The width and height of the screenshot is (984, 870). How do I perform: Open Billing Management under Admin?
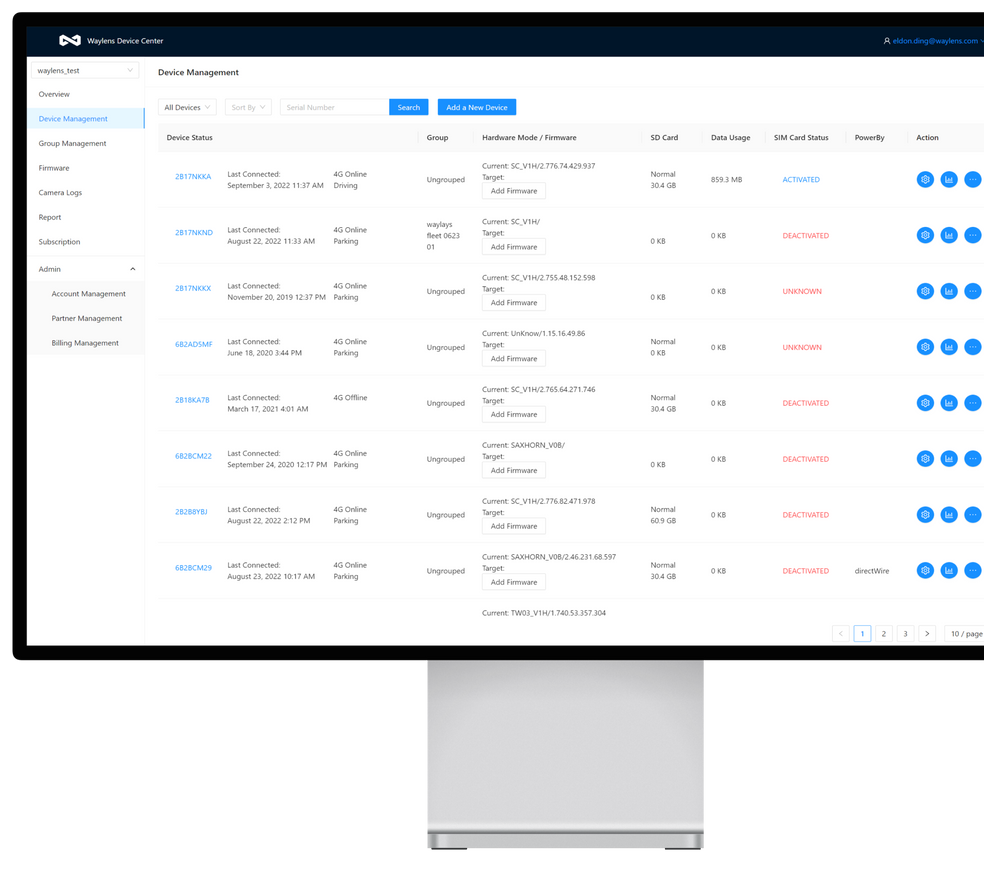[86, 343]
